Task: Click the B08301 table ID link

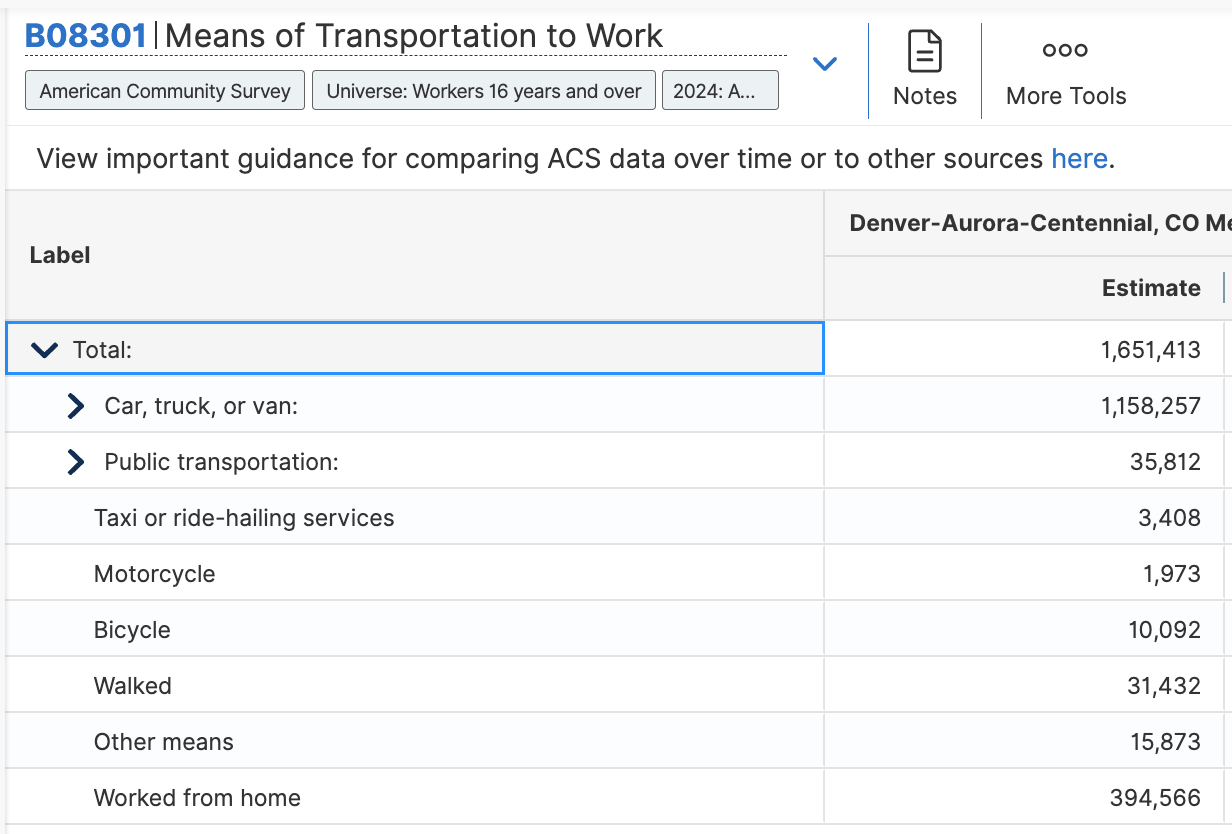Action: pyautogui.click(x=86, y=37)
